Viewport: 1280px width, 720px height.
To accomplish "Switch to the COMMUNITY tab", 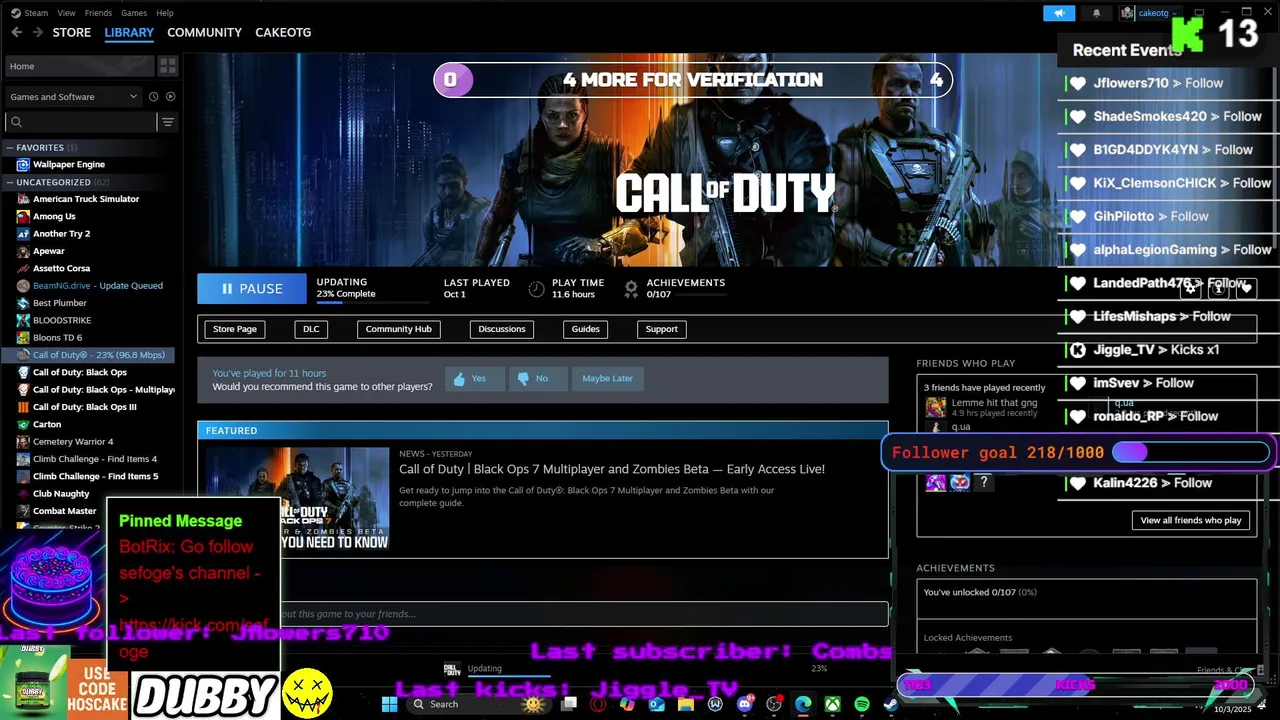I will coord(204,32).
